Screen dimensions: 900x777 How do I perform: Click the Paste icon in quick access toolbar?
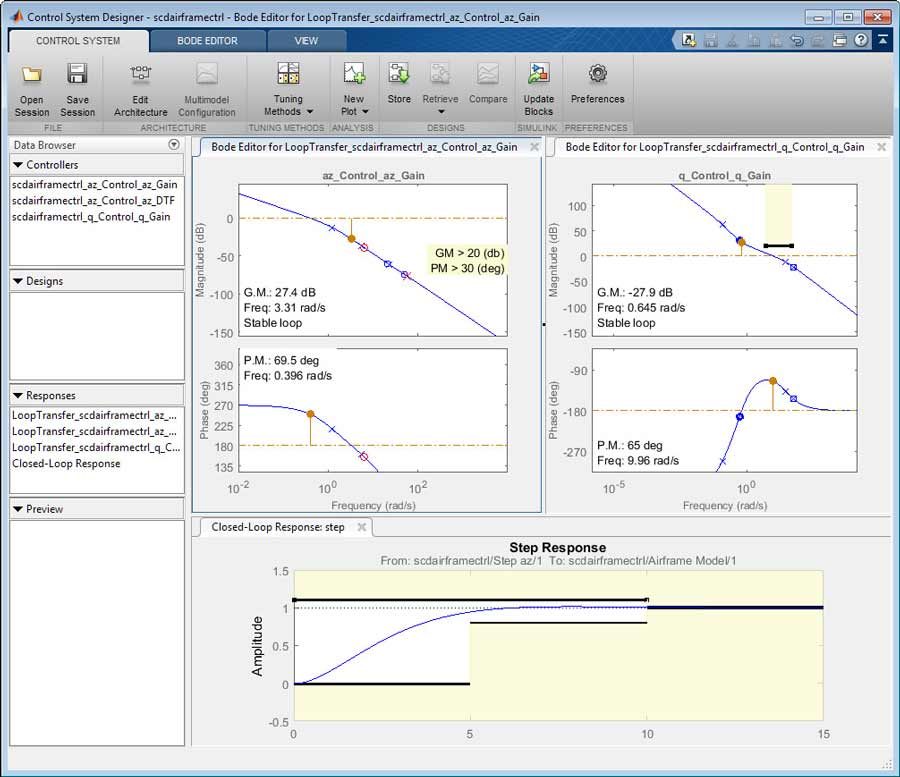[x=775, y=40]
